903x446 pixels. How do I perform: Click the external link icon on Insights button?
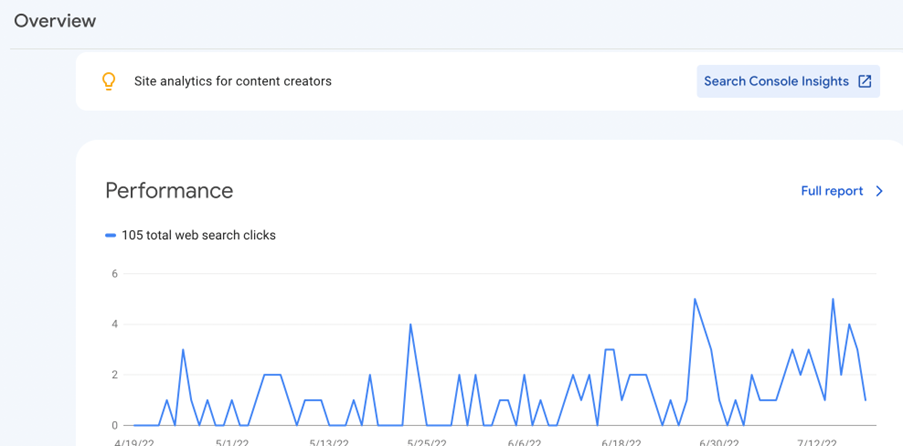click(865, 82)
